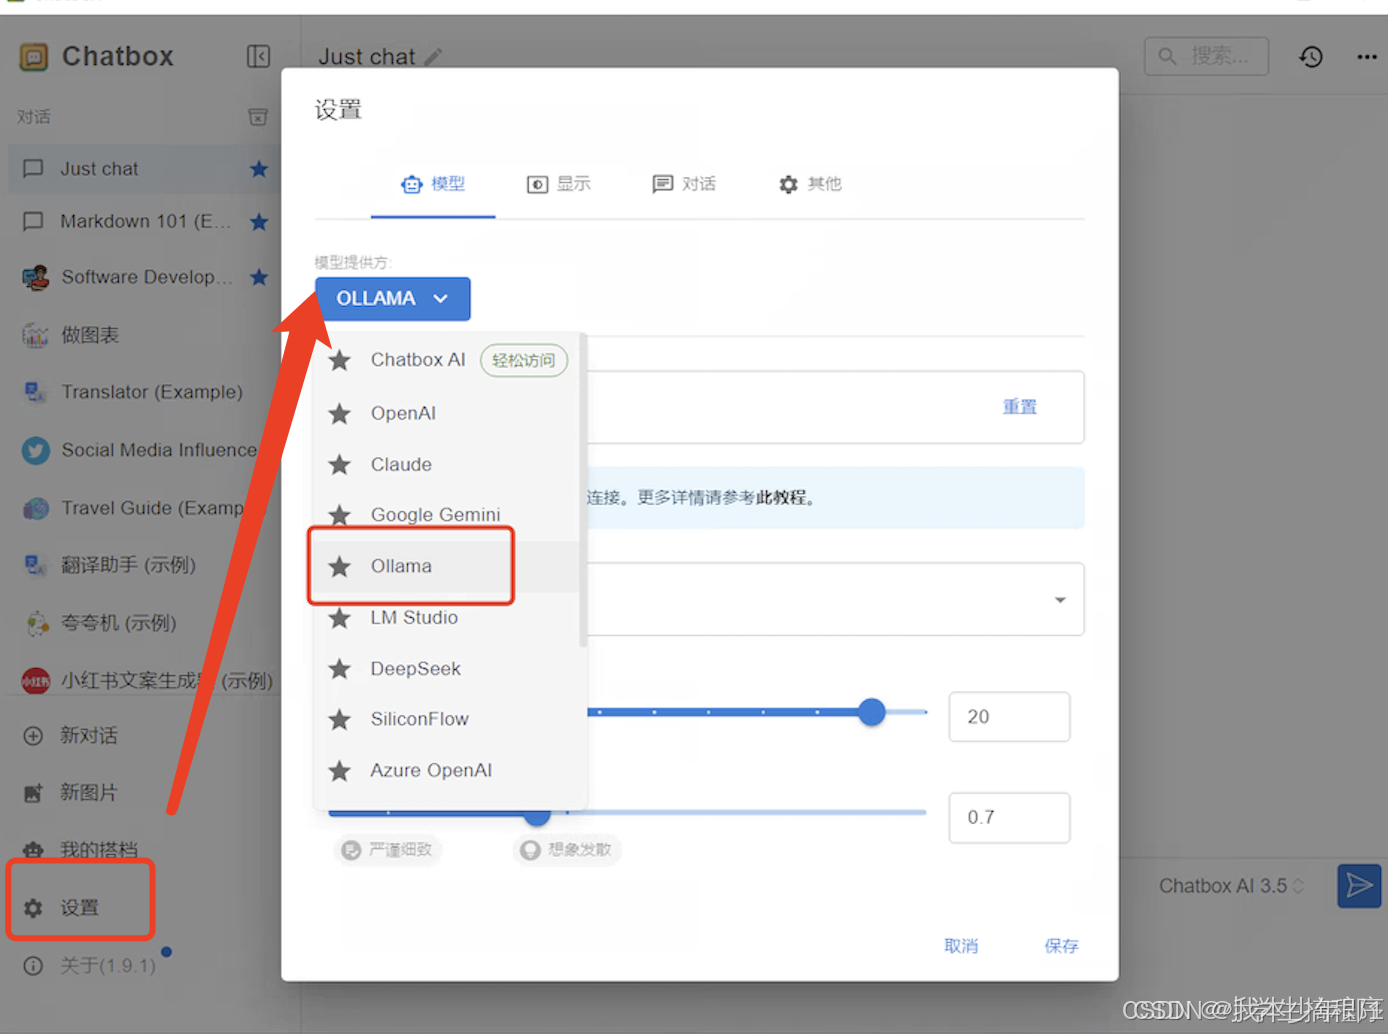This screenshot has height=1034, width=1388.
Task: Open the 做图表 conversation
Action: [x=145, y=335]
